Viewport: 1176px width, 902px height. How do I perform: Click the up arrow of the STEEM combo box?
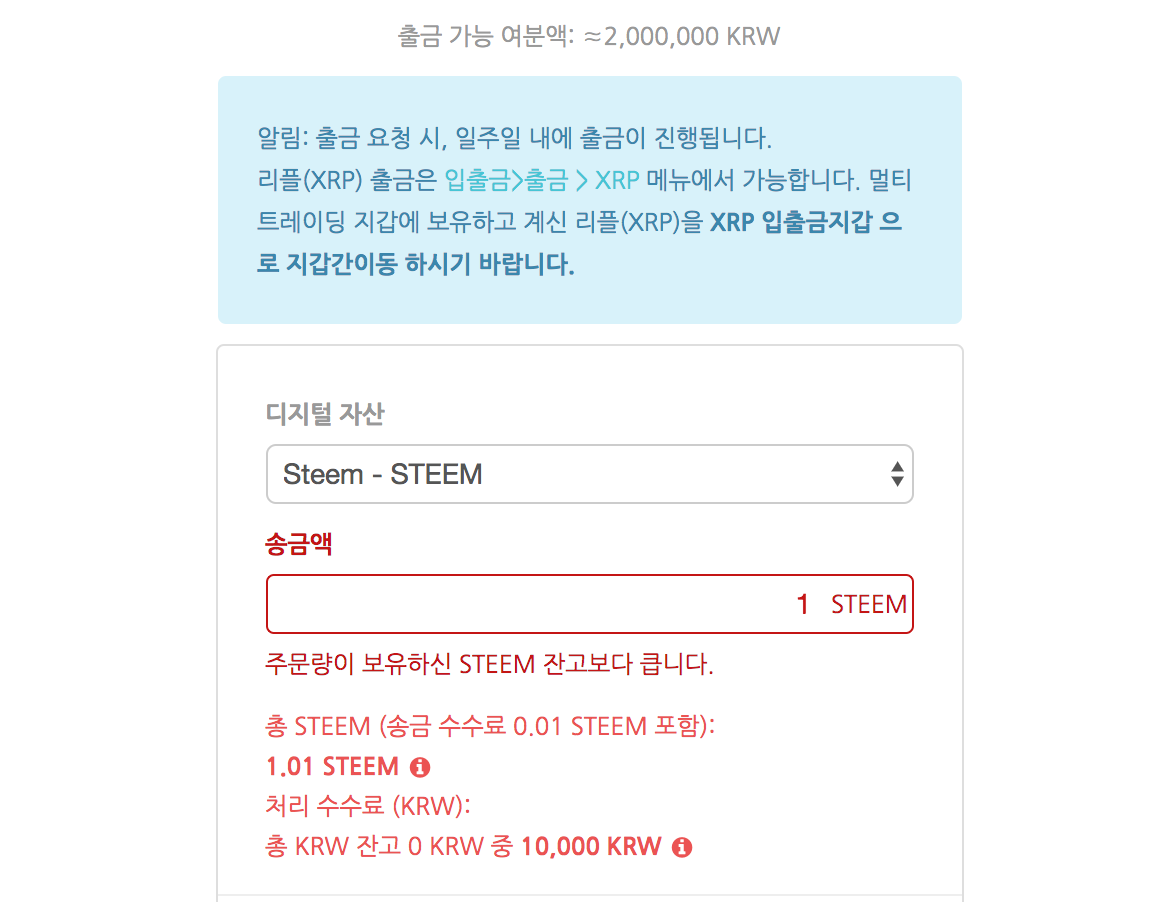point(897,468)
